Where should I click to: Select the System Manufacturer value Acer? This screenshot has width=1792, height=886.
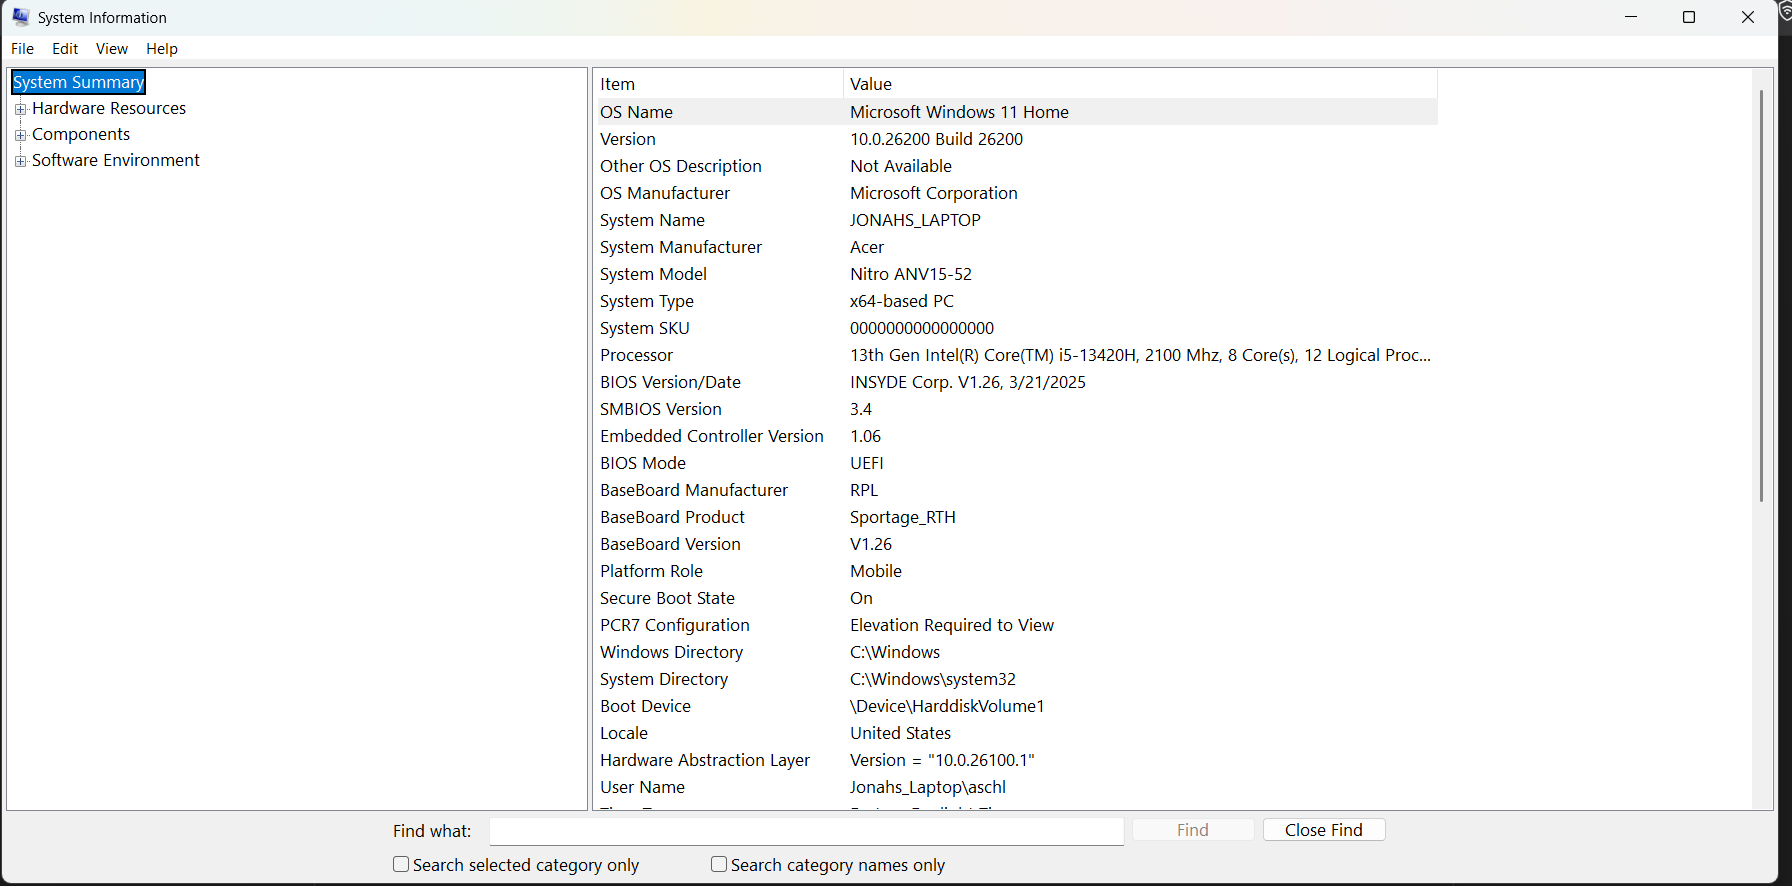tap(867, 247)
